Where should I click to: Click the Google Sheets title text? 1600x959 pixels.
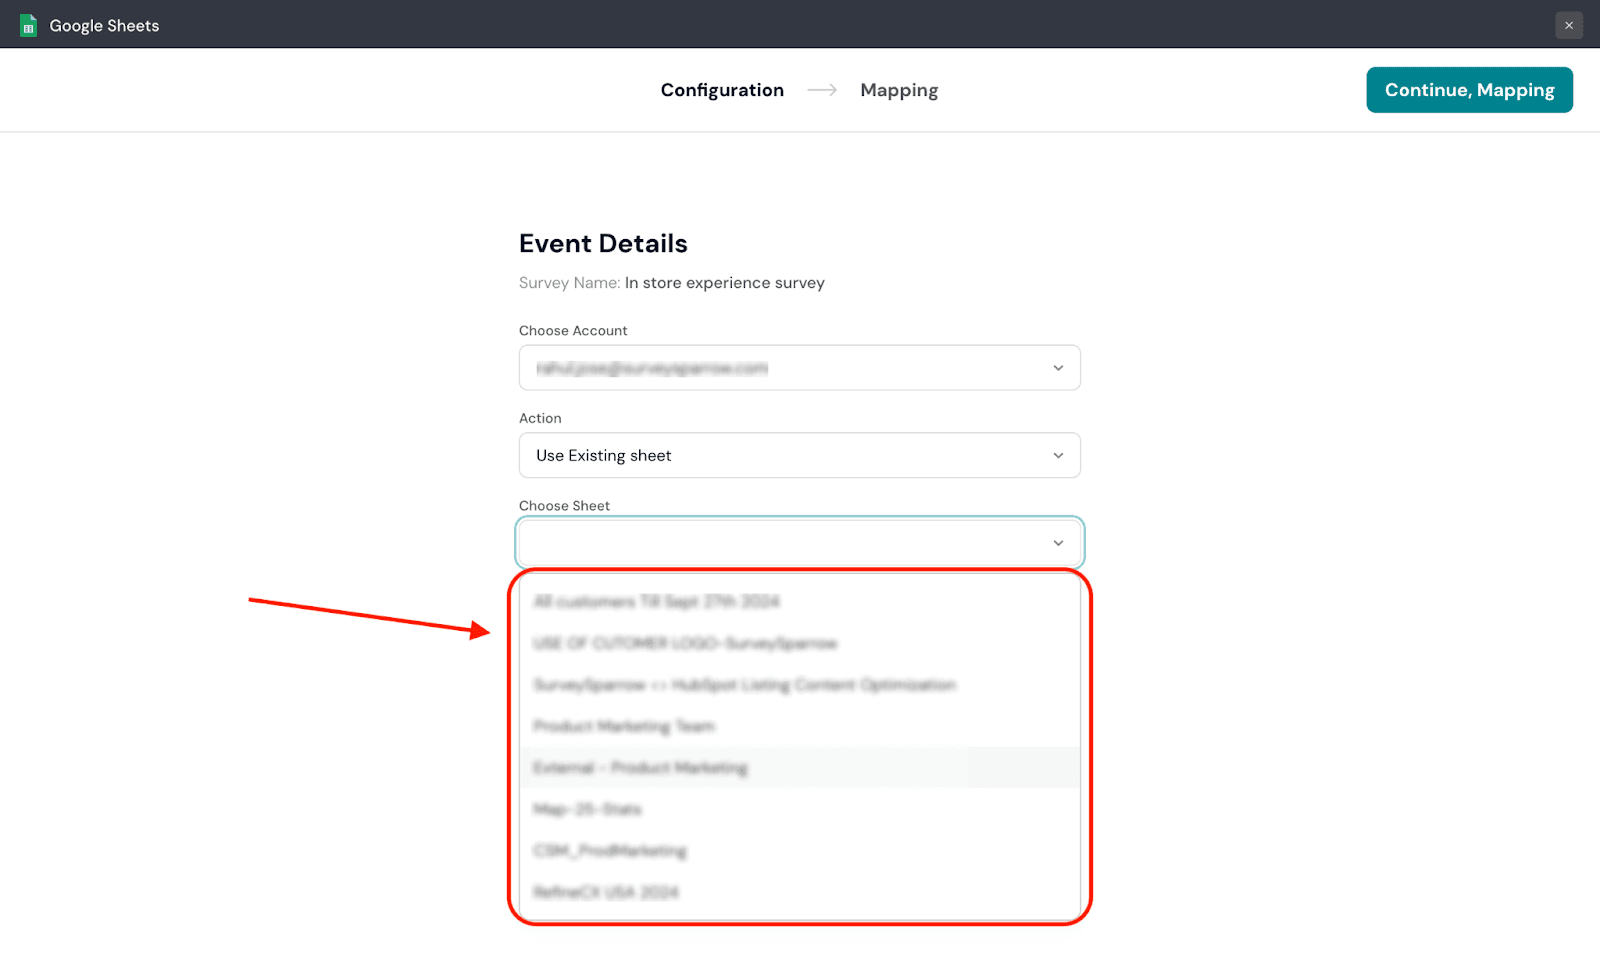point(104,25)
